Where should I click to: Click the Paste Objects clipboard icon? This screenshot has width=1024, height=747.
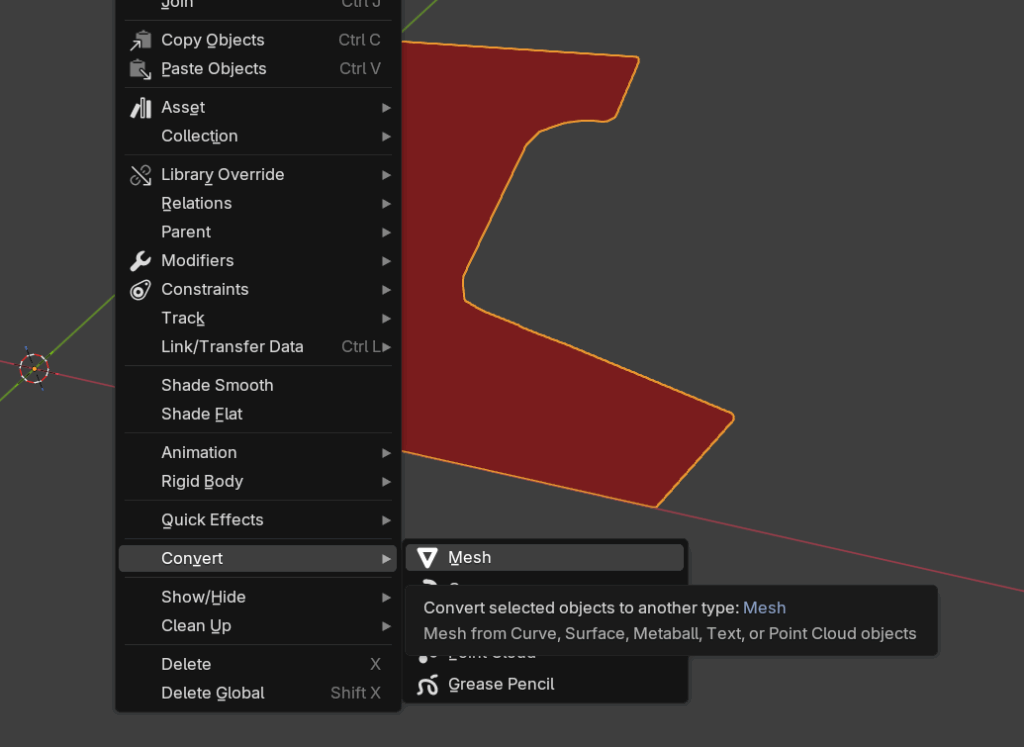pos(140,70)
